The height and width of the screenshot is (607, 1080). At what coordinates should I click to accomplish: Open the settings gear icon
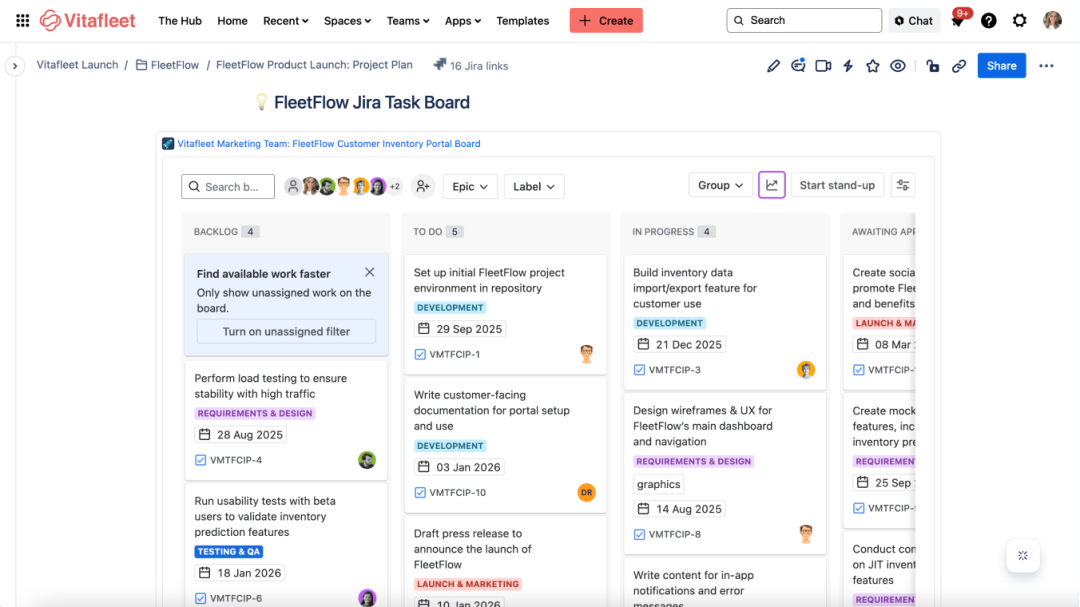[x=1019, y=21]
